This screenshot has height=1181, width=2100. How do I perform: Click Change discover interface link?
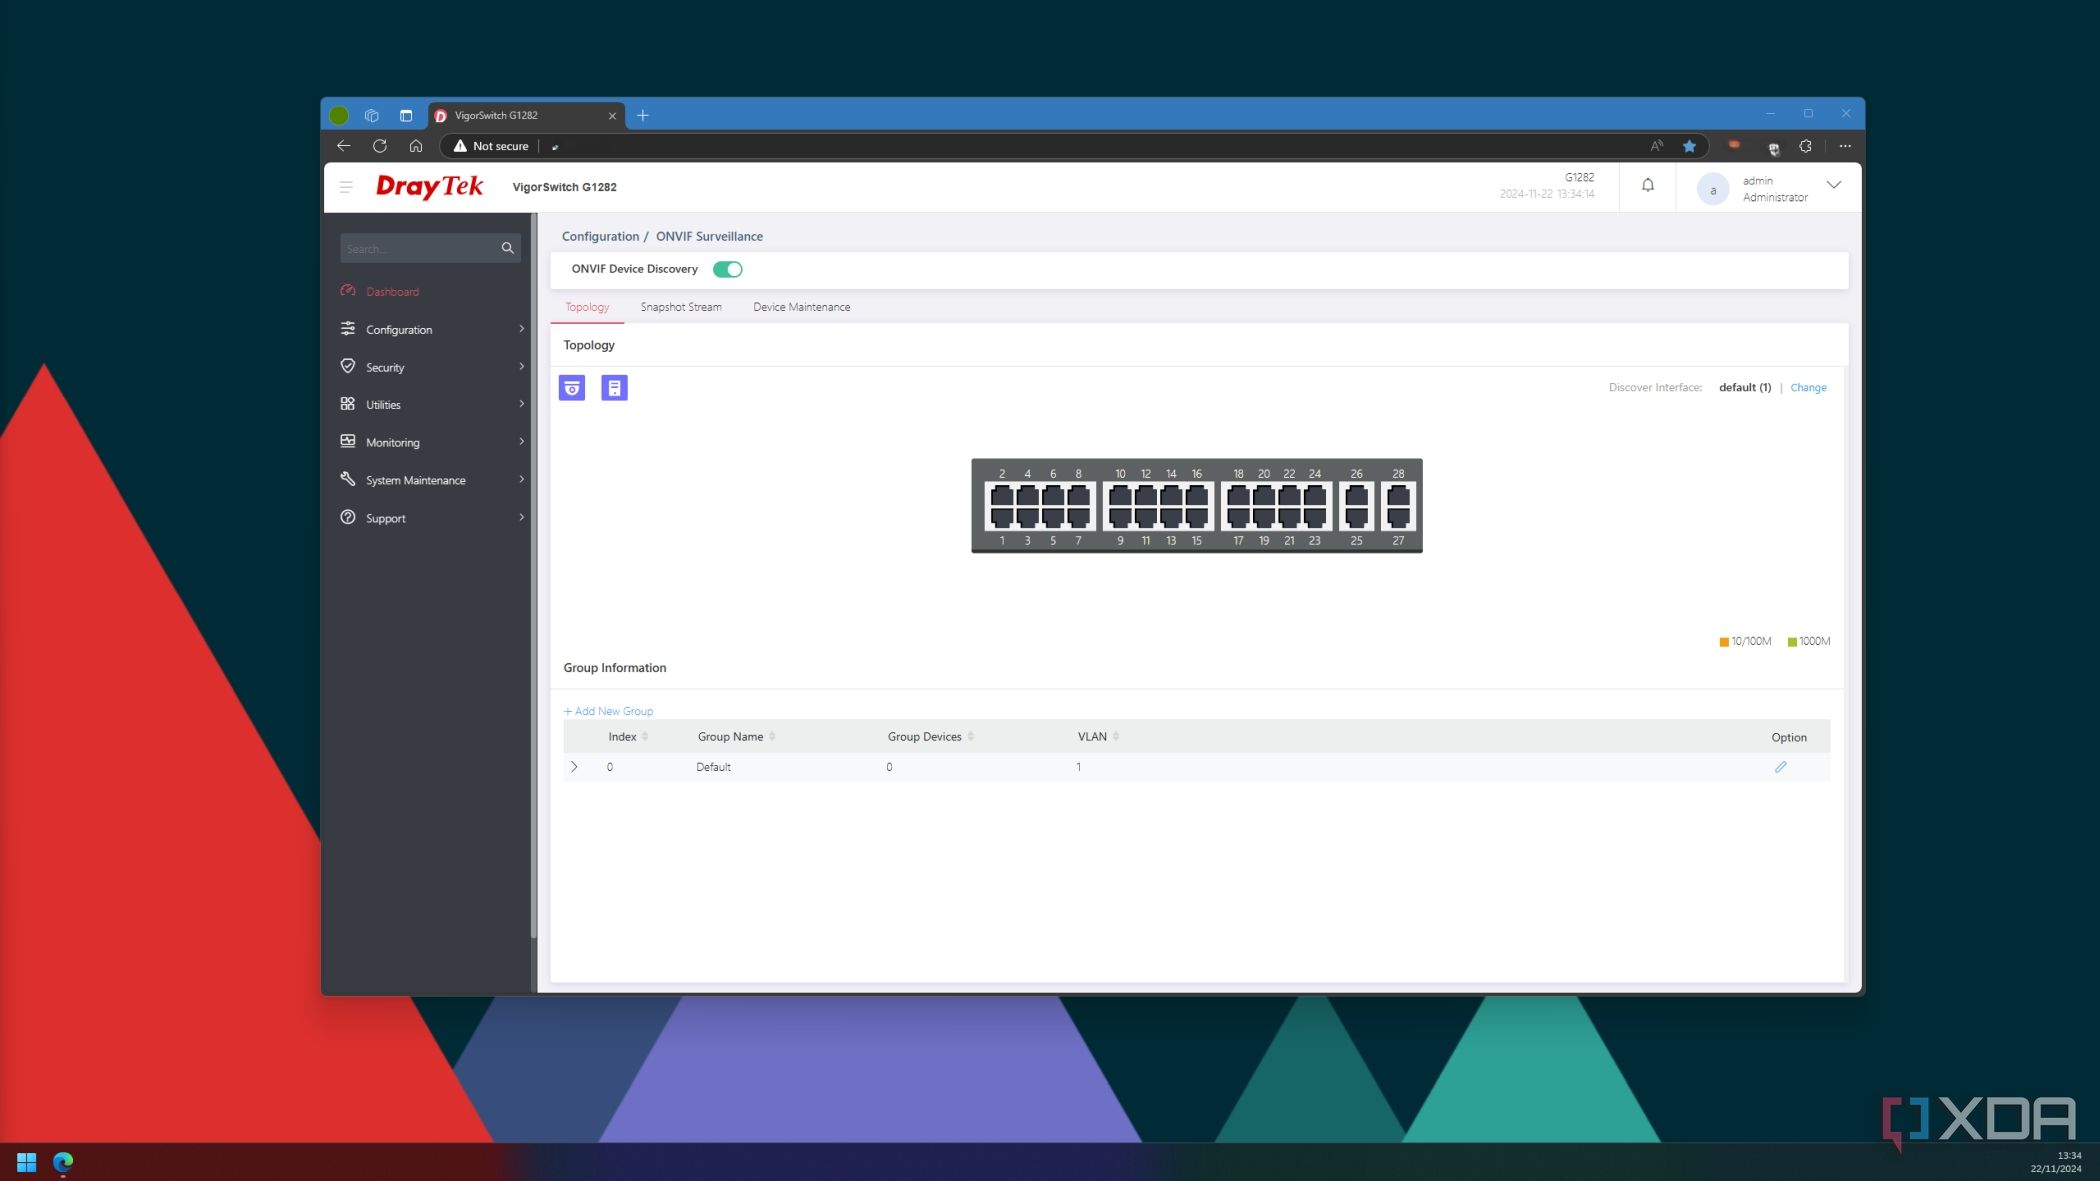[x=1809, y=386]
